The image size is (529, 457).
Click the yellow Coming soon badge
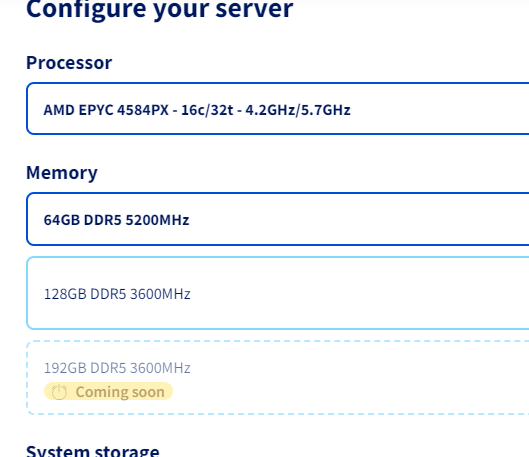pyautogui.click(x=108, y=392)
